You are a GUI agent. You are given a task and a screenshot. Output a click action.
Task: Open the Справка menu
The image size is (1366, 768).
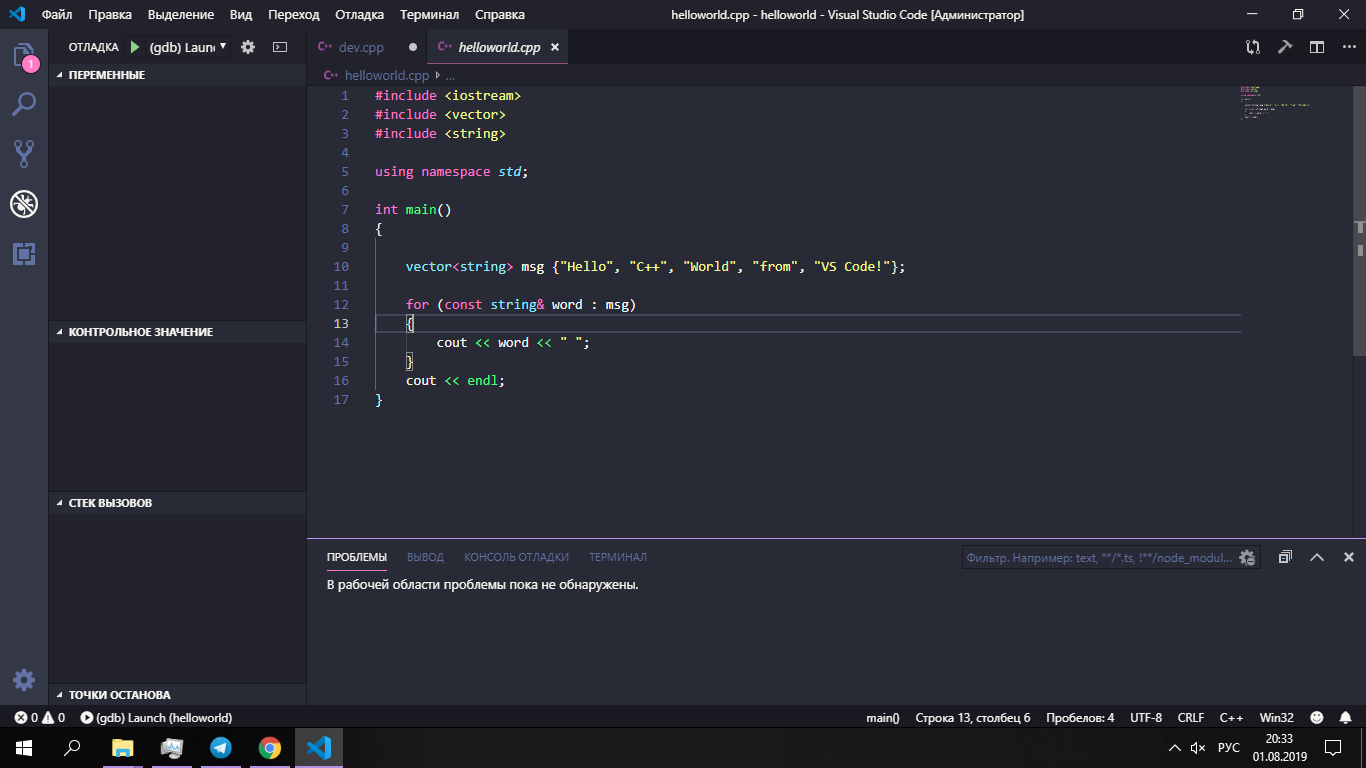pyautogui.click(x=500, y=15)
